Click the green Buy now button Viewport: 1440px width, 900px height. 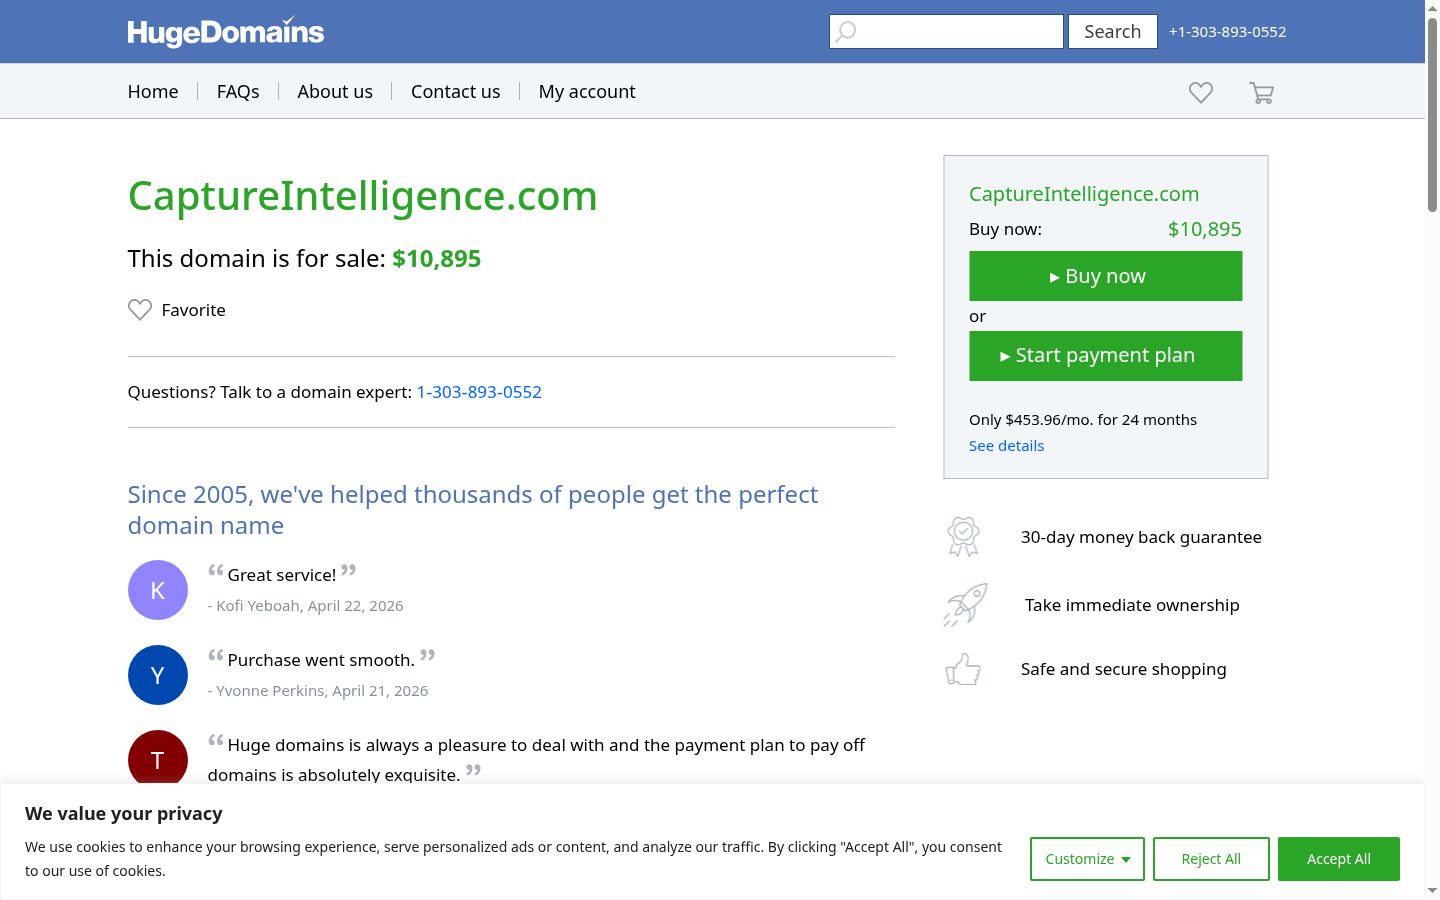pyautogui.click(x=1106, y=276)
